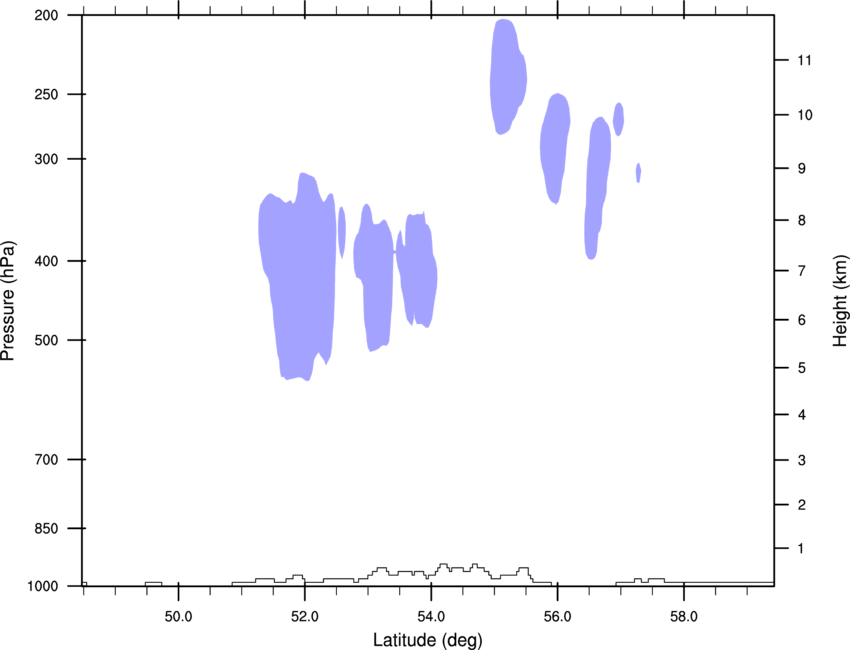
Task: Click the 200 pressure tick label
Action: (x=46, y=15)
